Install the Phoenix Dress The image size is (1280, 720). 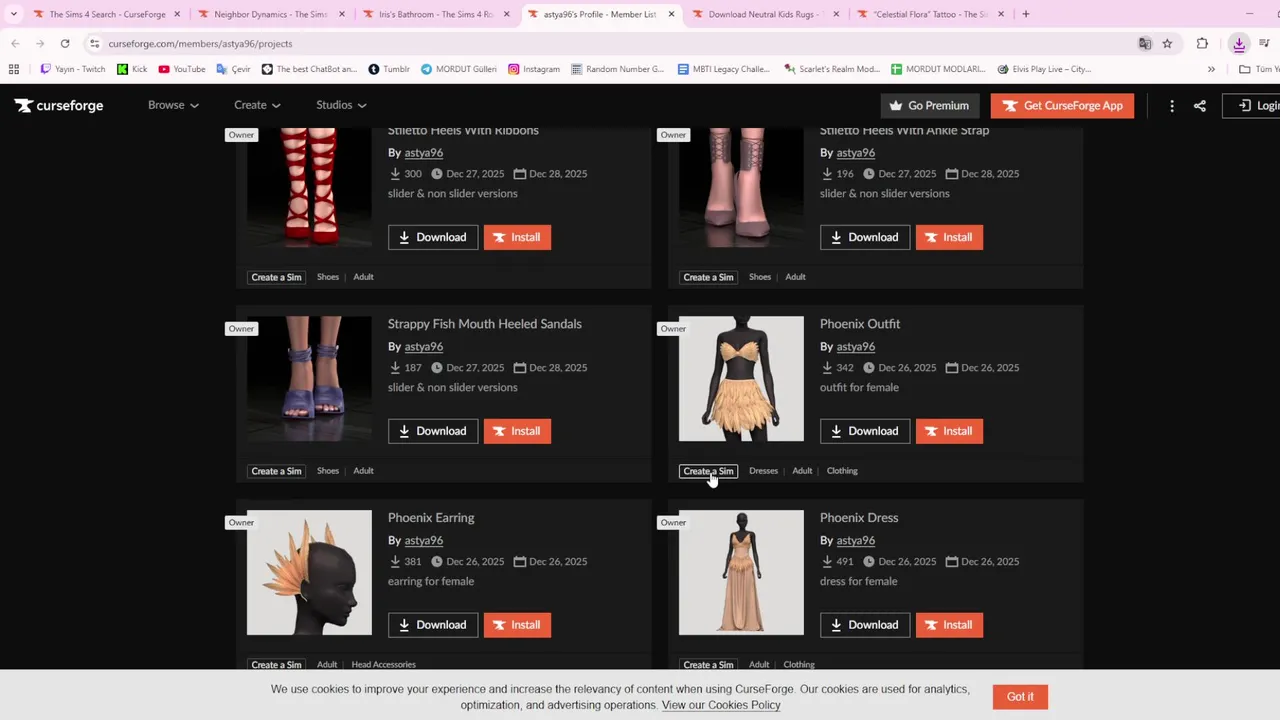coord(949,625)
